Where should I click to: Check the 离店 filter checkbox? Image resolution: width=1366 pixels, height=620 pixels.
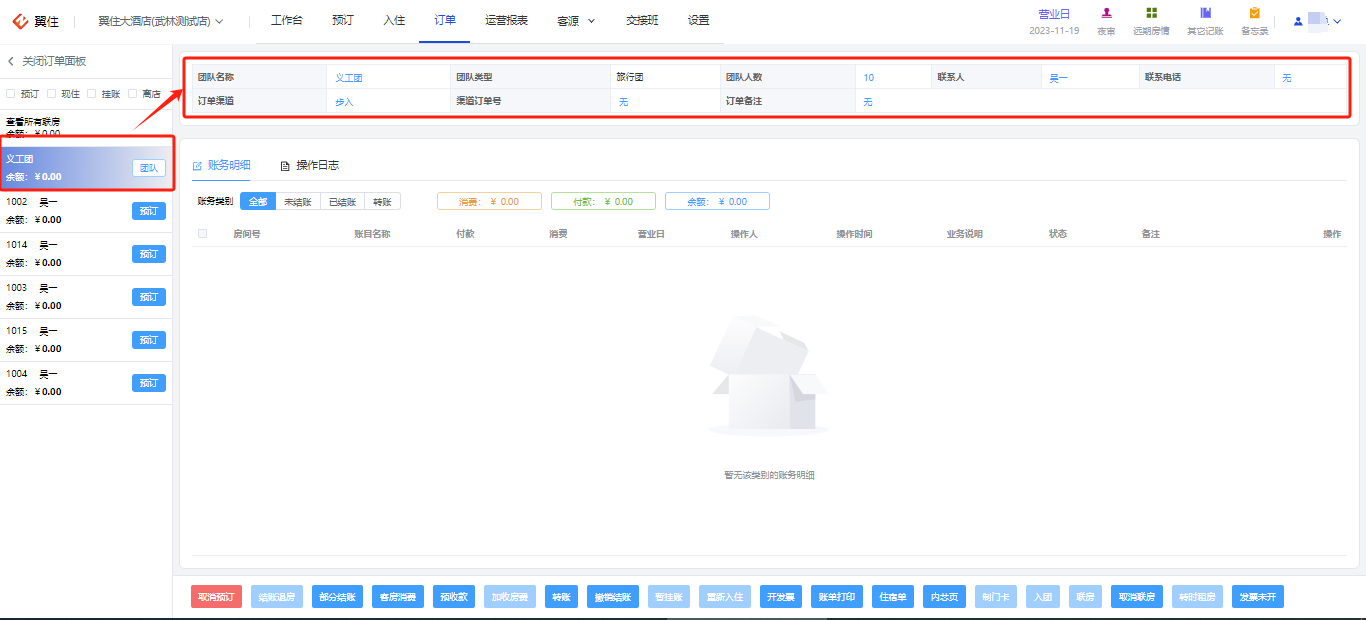[x=133, y=93]
